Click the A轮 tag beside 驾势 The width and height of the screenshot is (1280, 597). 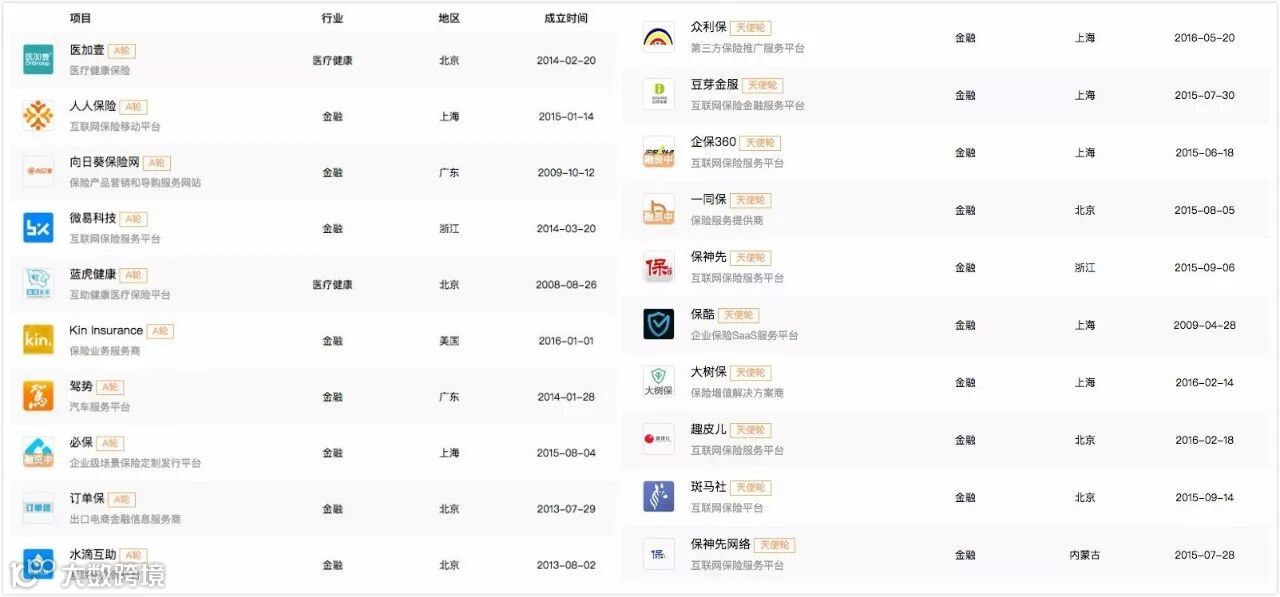pyautogui.click(x=110, y=387)
